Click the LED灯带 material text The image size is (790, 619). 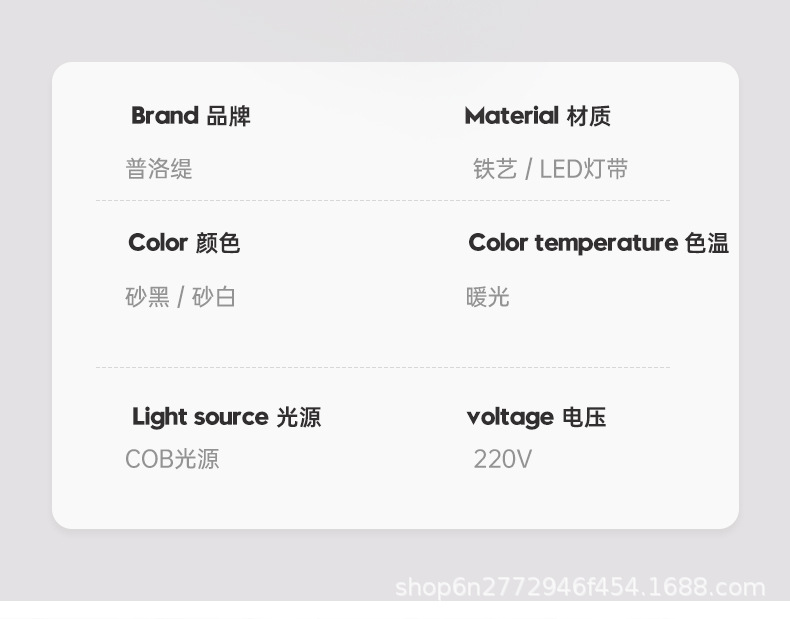[x=584, y=169]
